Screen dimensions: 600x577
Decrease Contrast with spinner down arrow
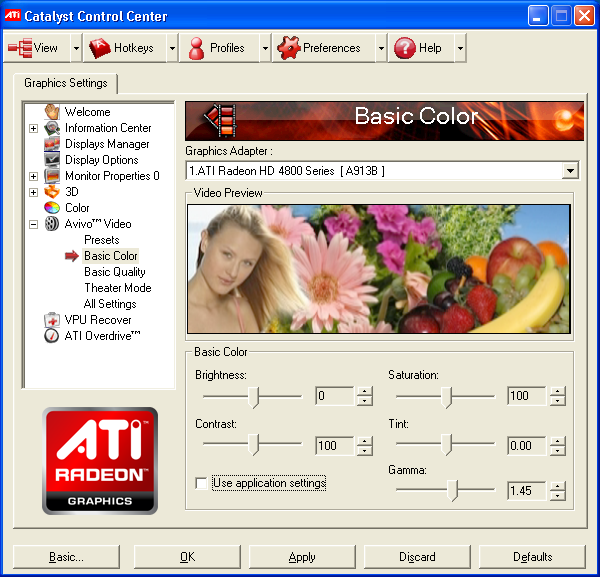365,451
